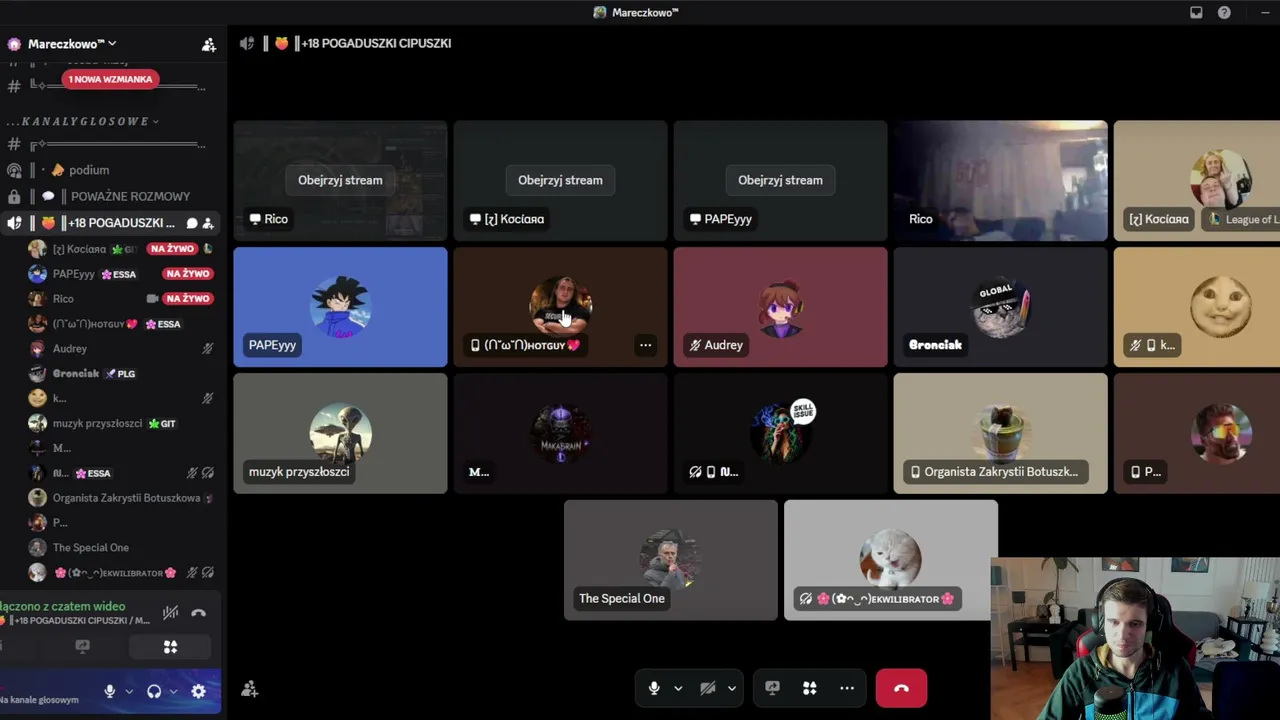
Task: Select the +18 POGADUSZKI voice channel
Action: (x=110, y=223)
